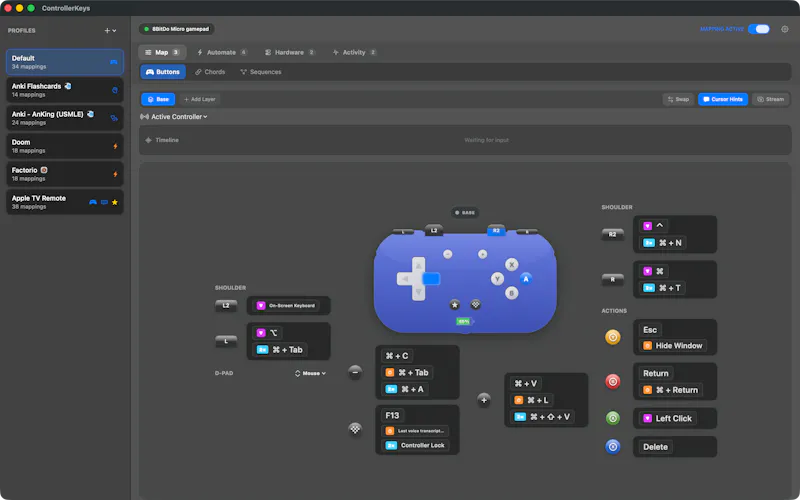
Task: Select the Chords sub-tab
Action: coord(210,72)
